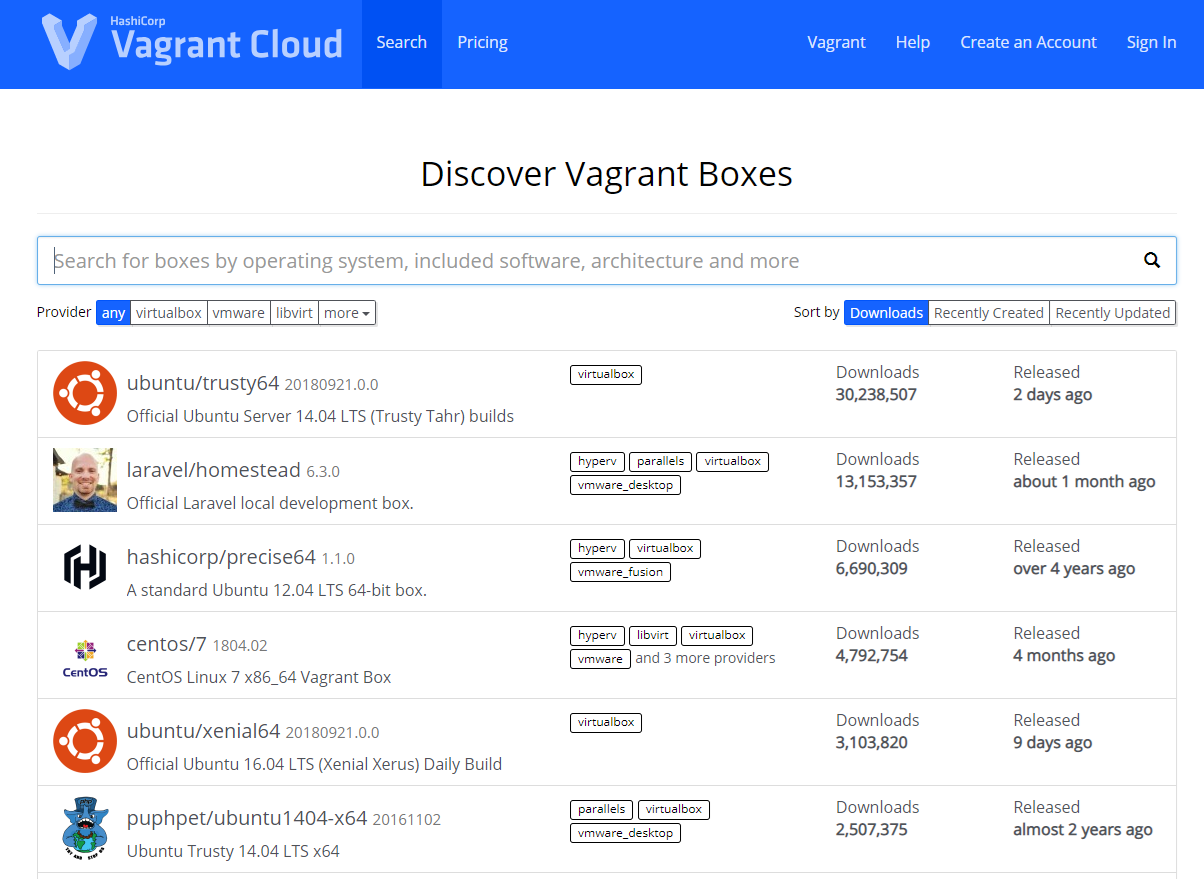Click virtualbox tag on ubuntu/xenial64 row
The height and width of the screenshot is (879, 1204).
tap(606, 723)
